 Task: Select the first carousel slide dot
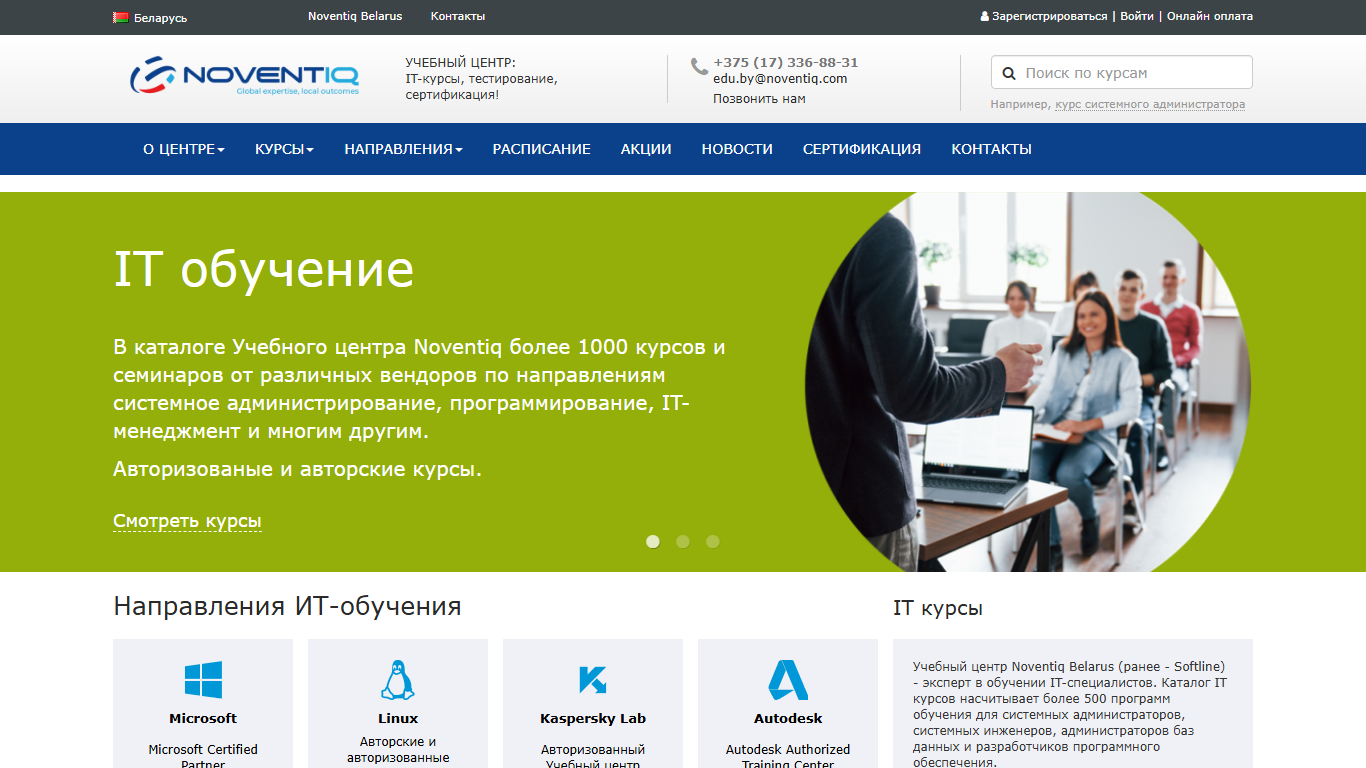(653, 542)
